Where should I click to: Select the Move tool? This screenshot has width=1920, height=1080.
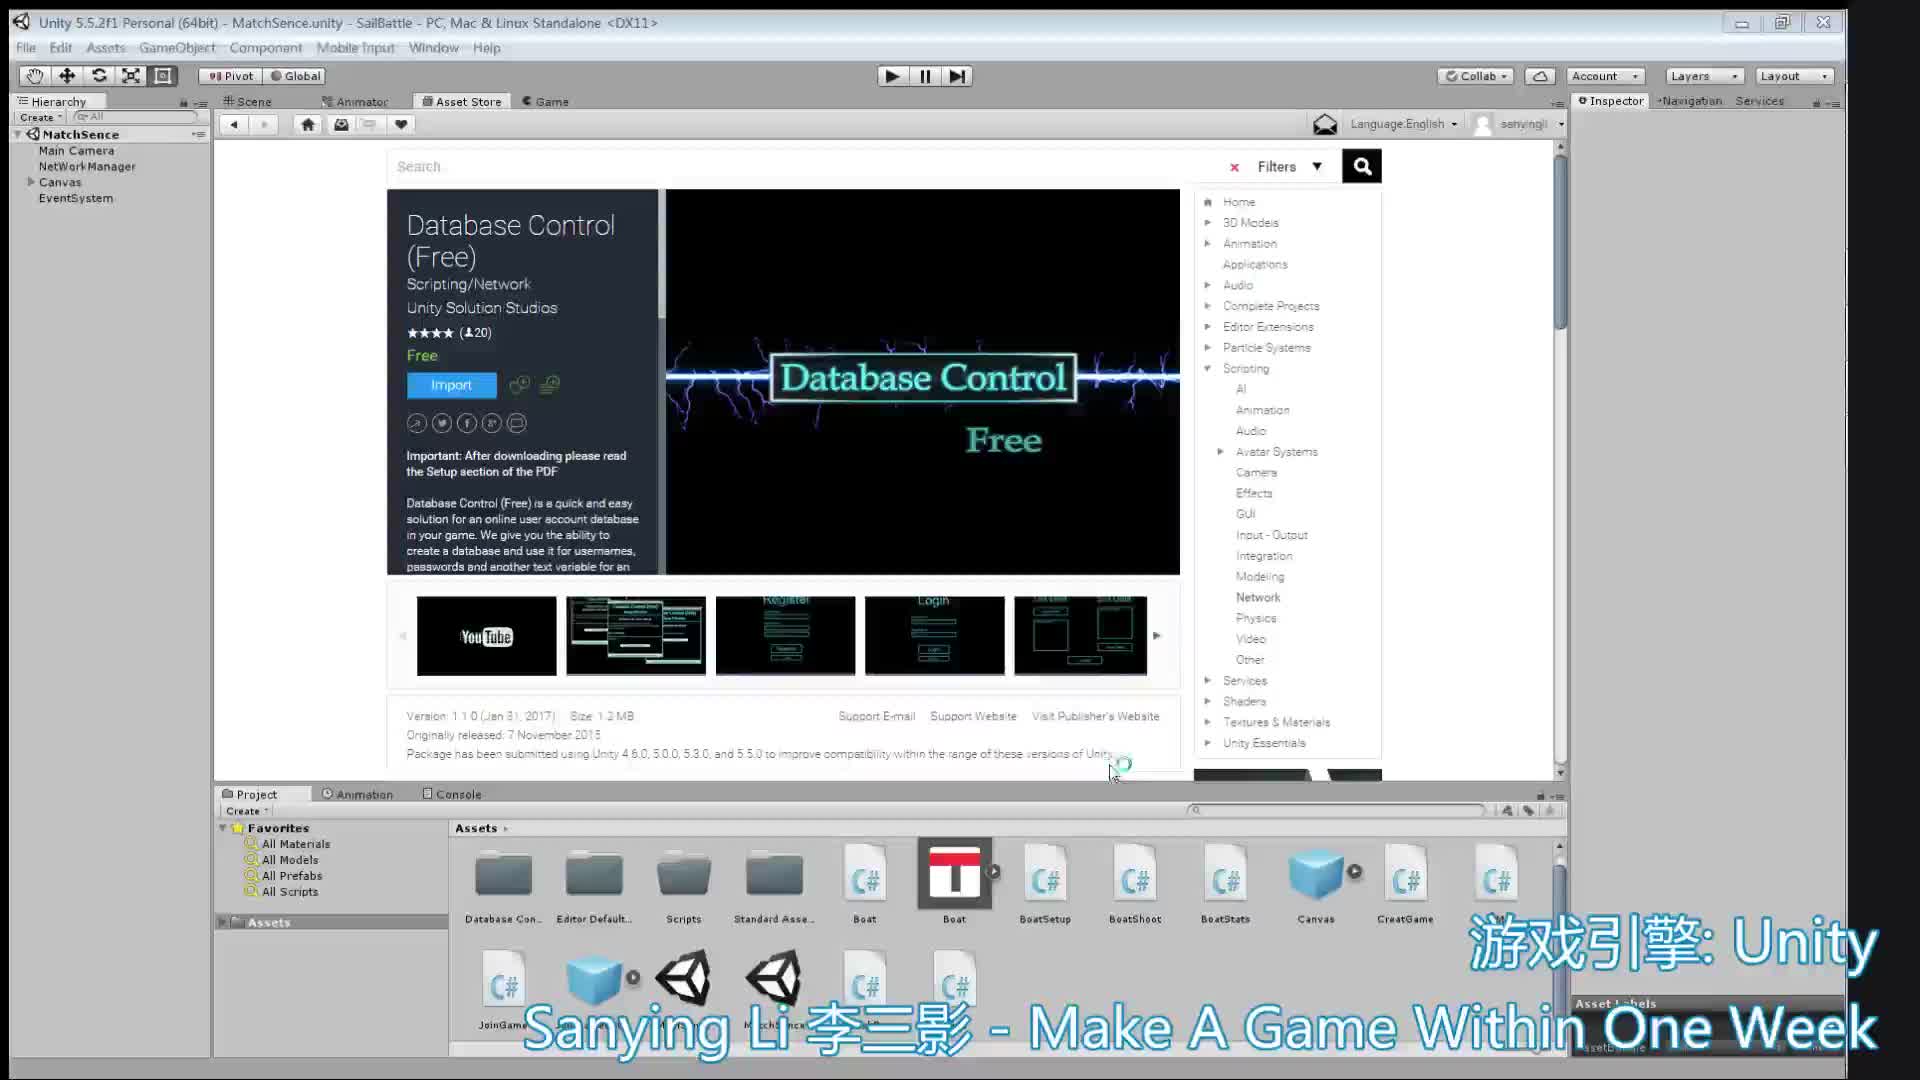point(67,76)
